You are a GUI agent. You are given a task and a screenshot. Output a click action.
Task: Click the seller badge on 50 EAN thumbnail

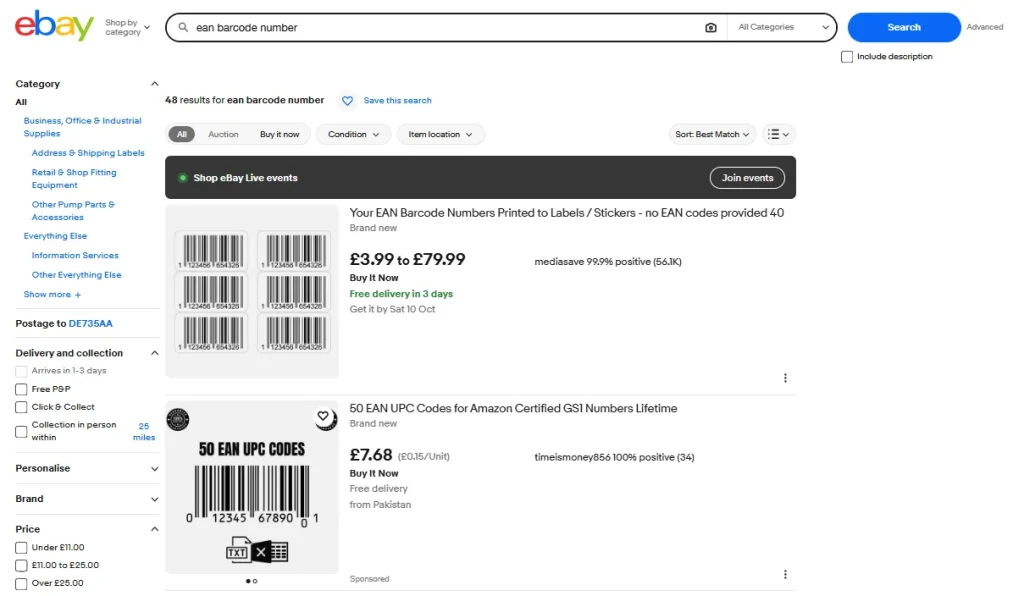[x=178, y=419]
